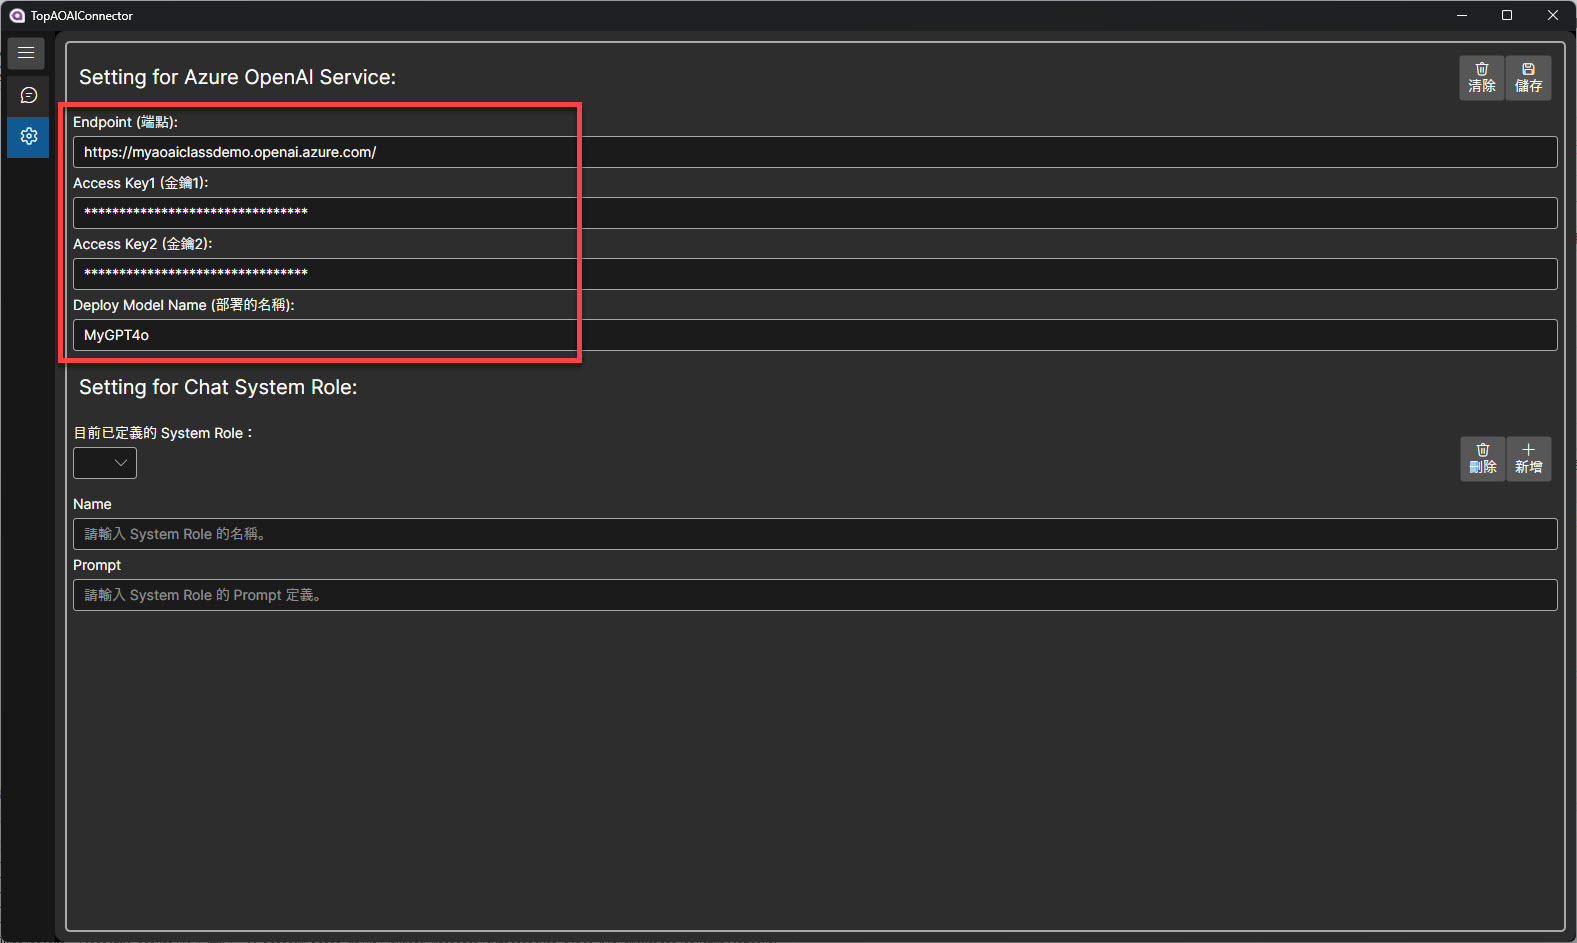1577x943 pixels.
Task: Click the TopAOAIConnector app icon in title bar
Action: (x=16, y=15)
